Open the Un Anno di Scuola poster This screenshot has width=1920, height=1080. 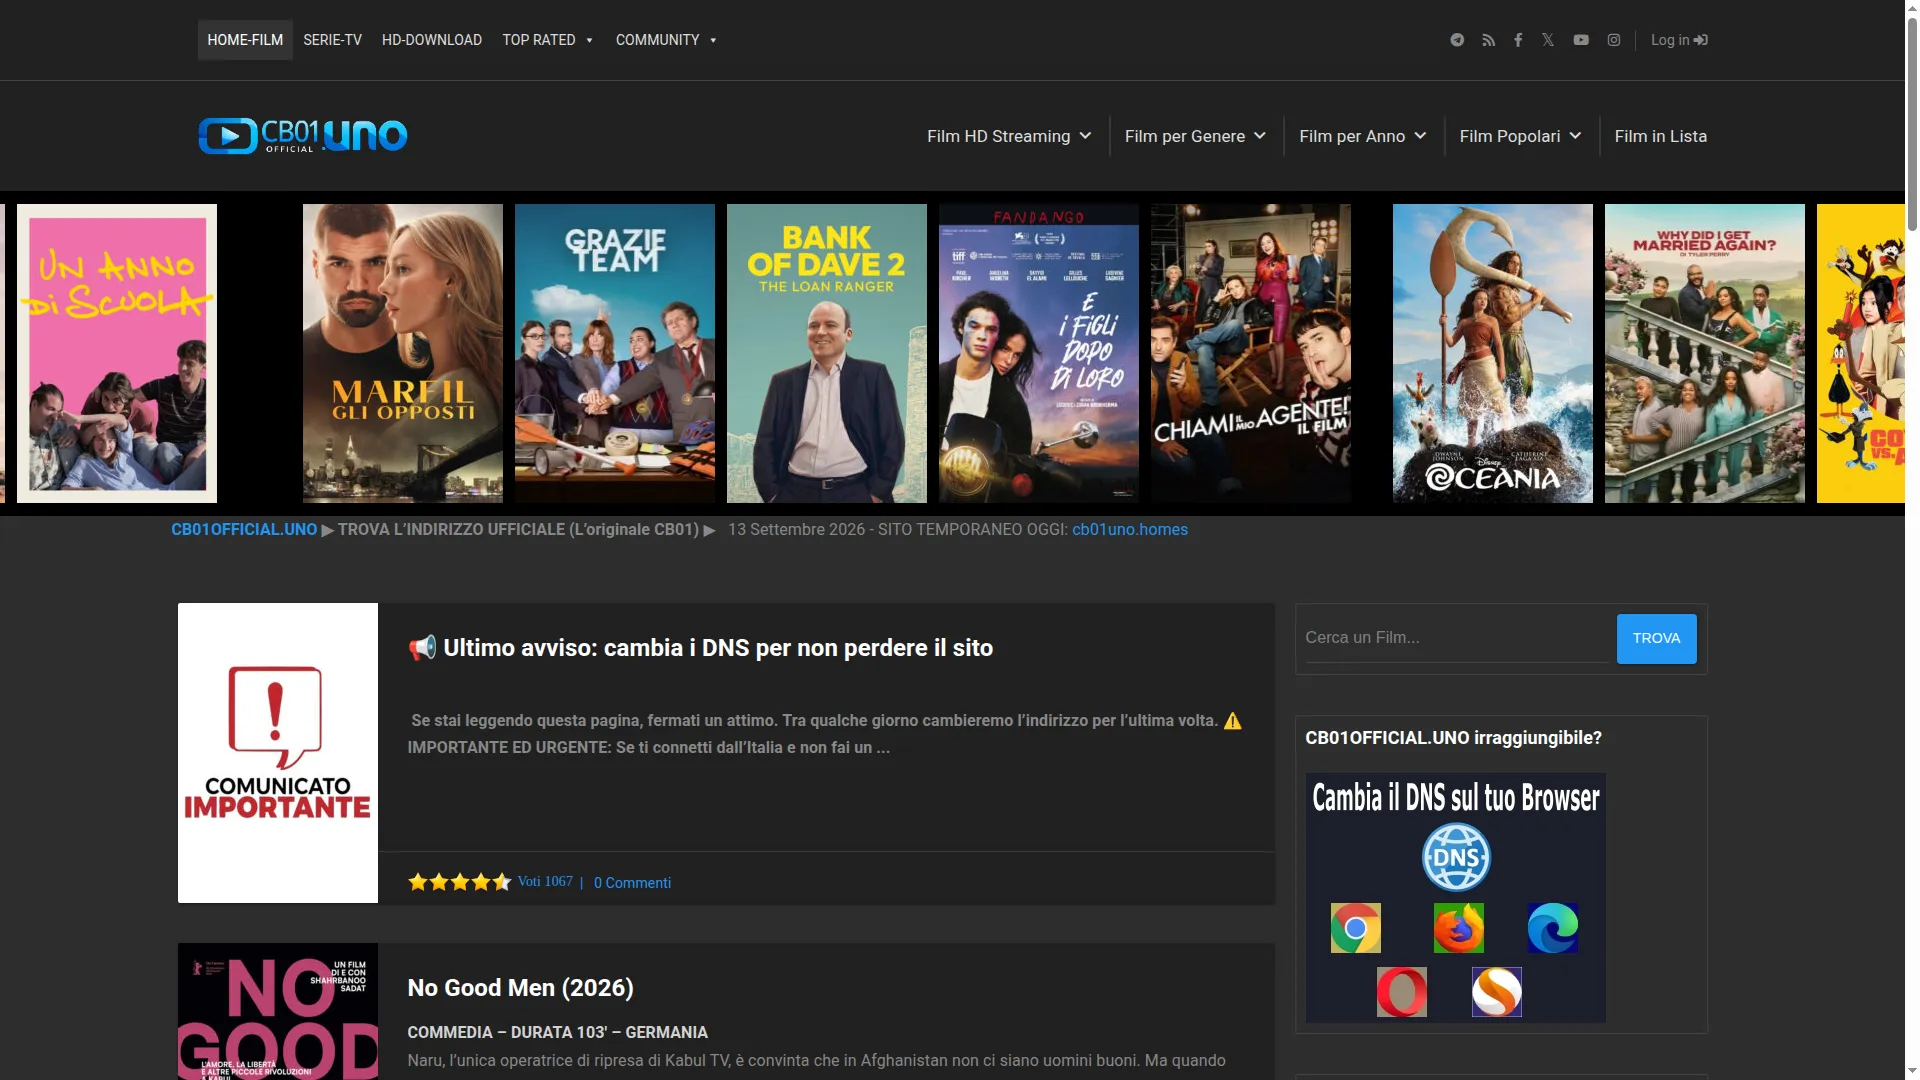click(117, 354)
